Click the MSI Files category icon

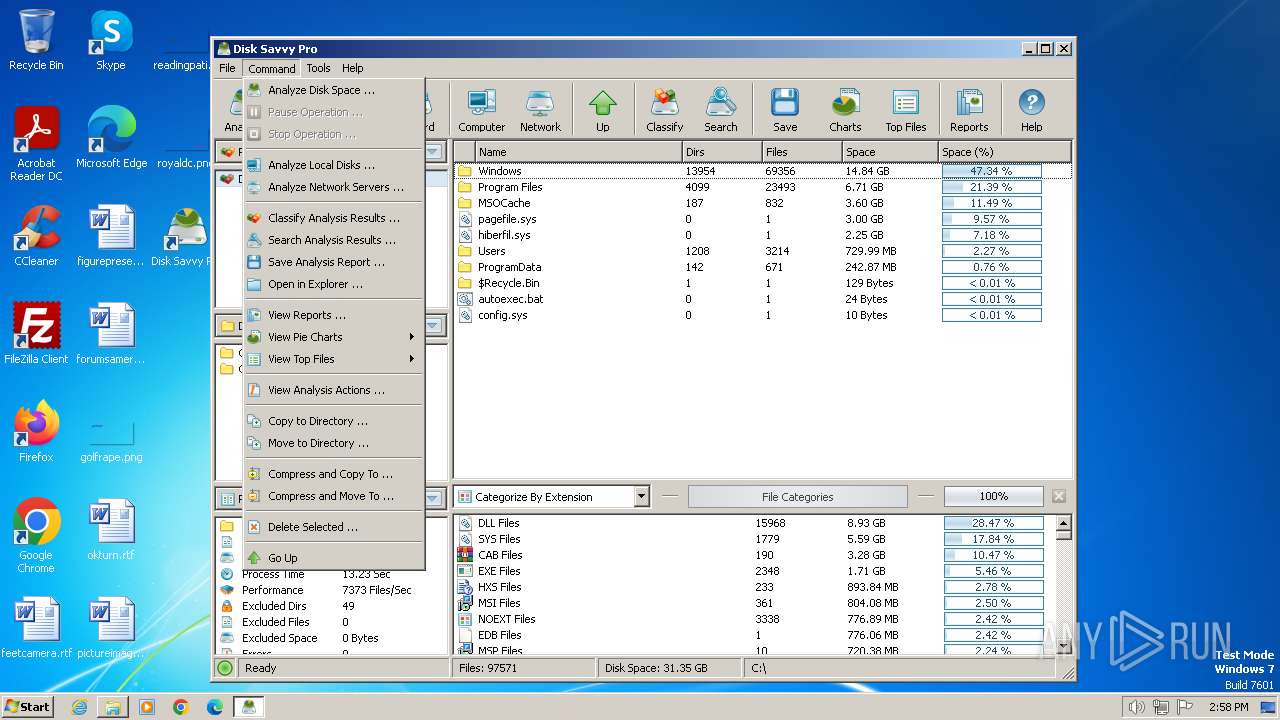(465, 603)
